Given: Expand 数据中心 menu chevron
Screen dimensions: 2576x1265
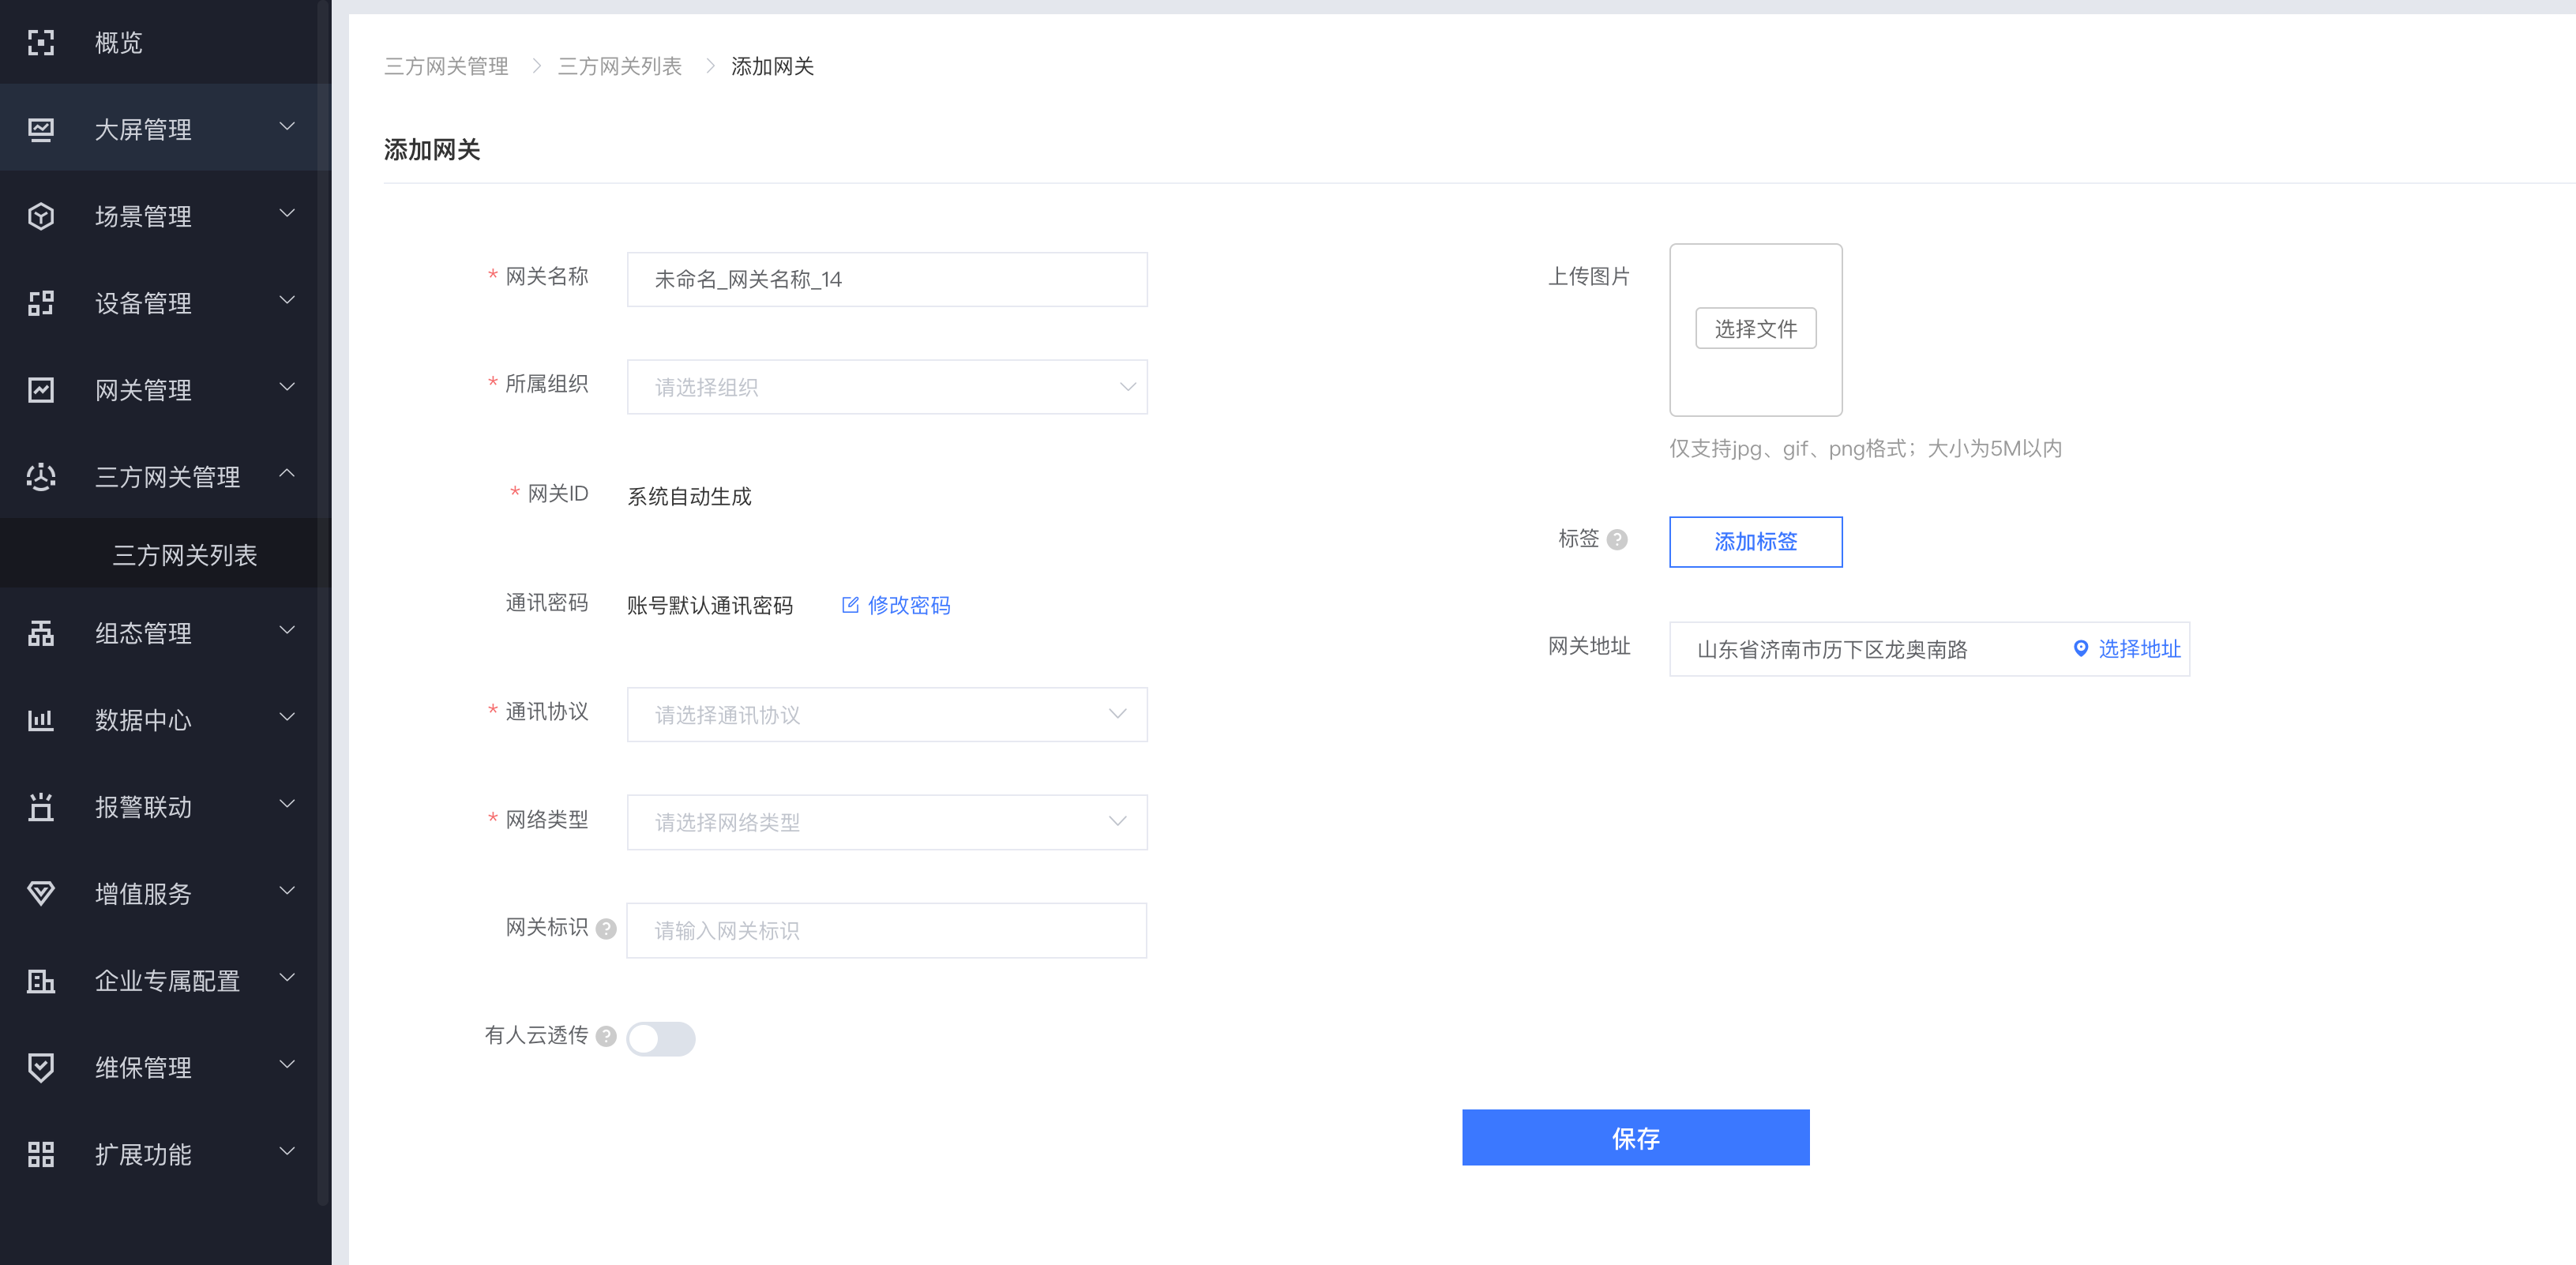Looking at the screenshot, I should click(287, 718).
